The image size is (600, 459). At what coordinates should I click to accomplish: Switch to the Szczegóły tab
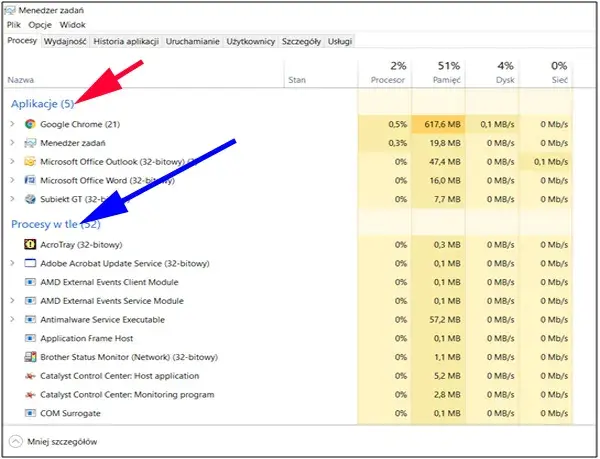(x=301, y=41)
